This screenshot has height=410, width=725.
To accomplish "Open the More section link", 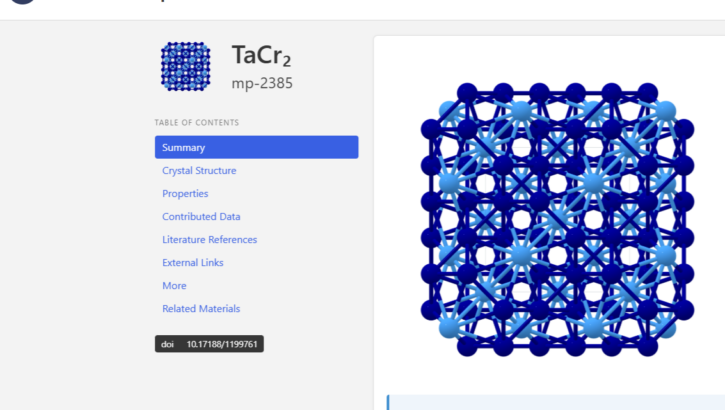I will coord(174,286).
